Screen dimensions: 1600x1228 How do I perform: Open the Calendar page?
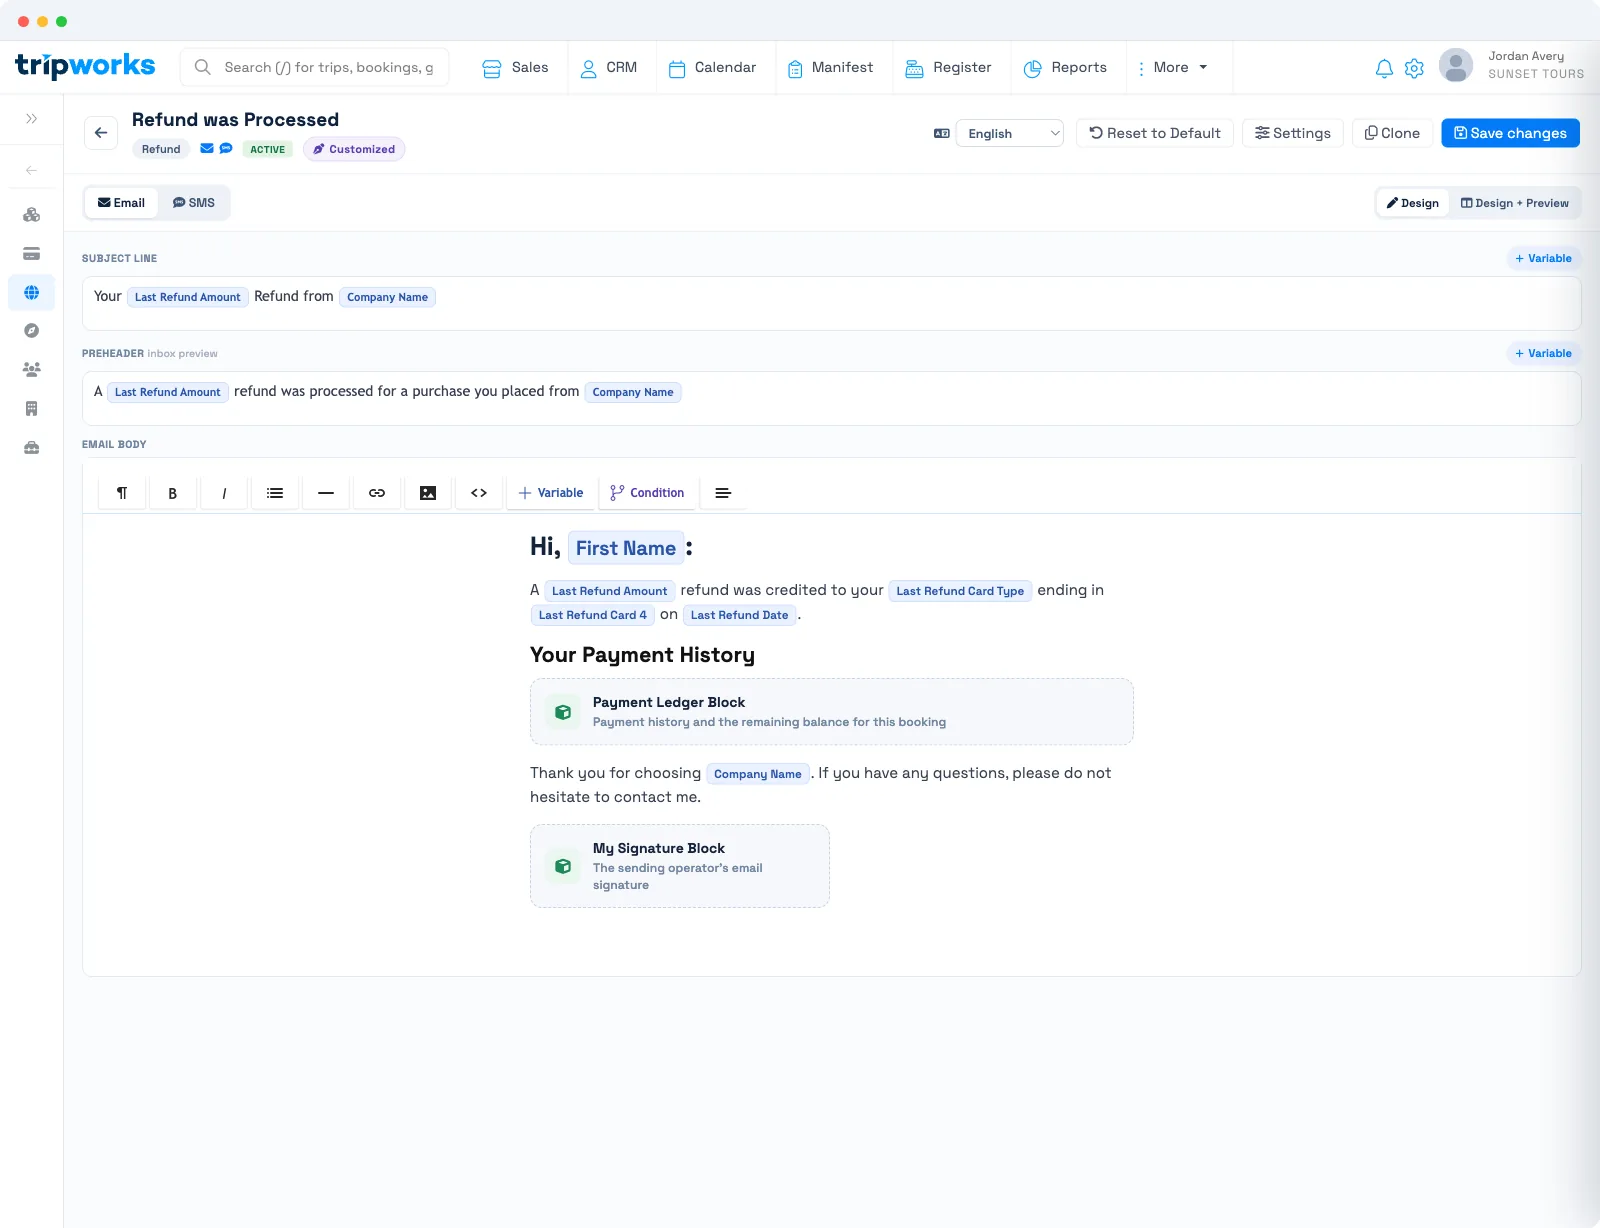pyautogui.click(x=712, y=68)
